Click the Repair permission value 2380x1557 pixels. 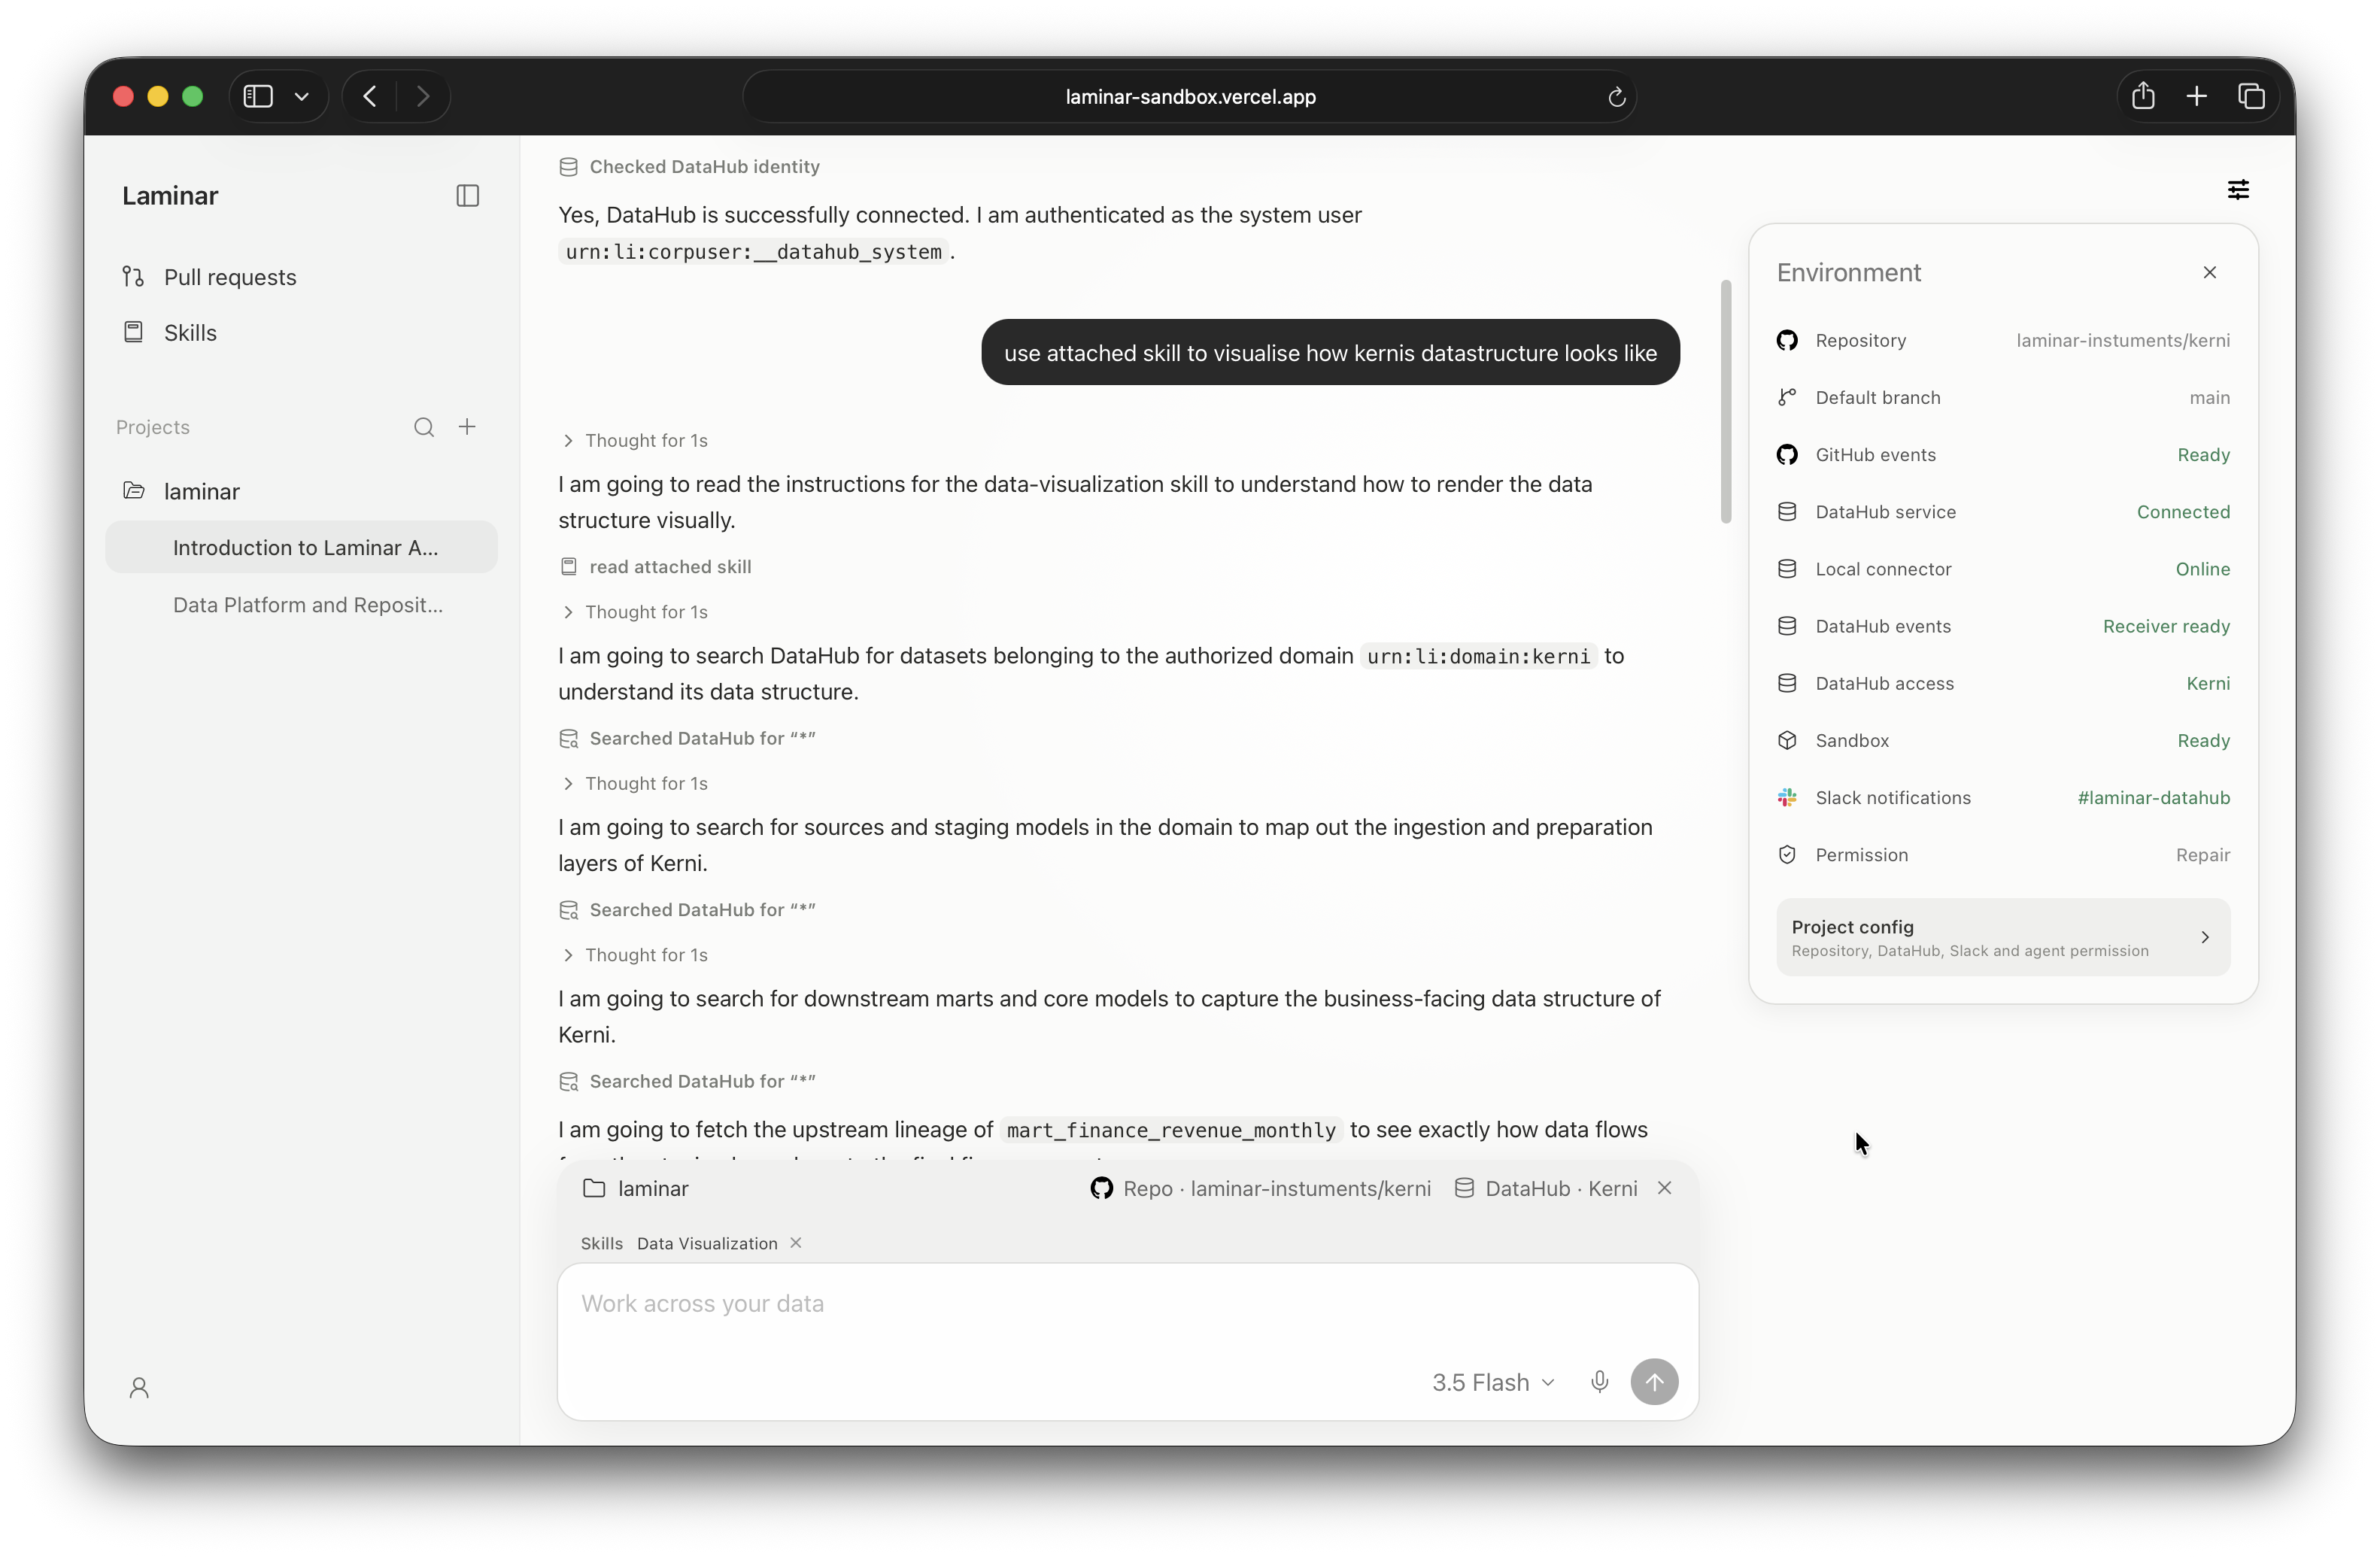point(2202,855)
